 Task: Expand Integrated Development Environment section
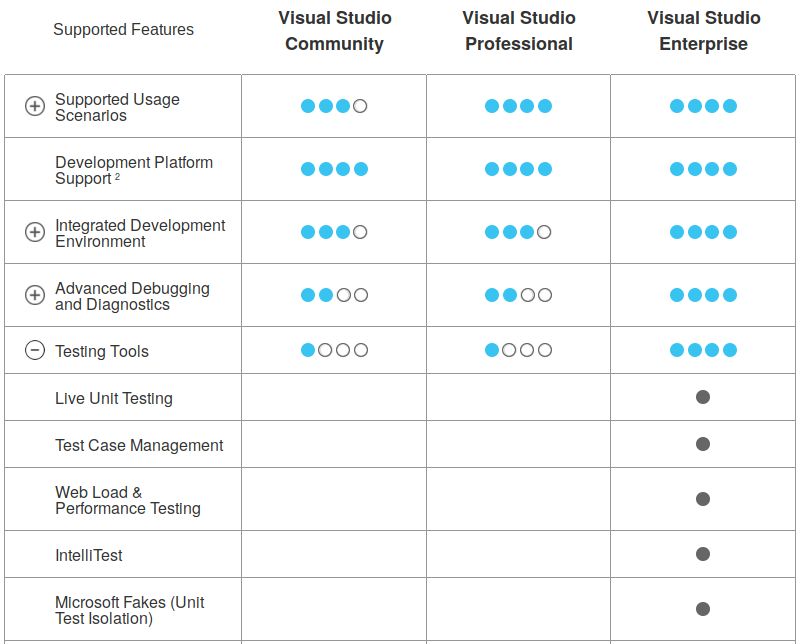35,232
